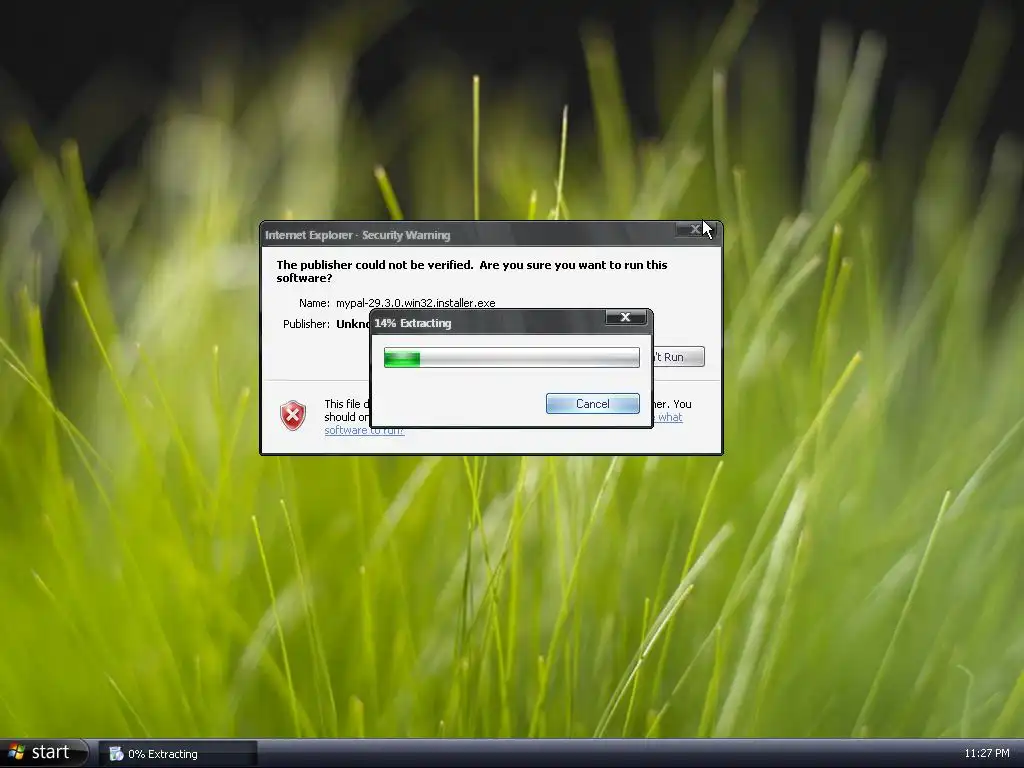Click the 11:27 PM system clock

coord(986,753)
